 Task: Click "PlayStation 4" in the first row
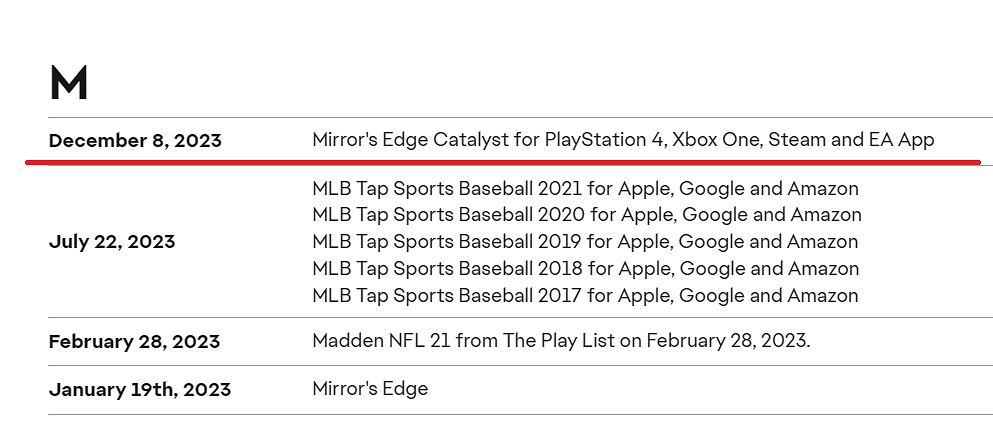point(604,140)
